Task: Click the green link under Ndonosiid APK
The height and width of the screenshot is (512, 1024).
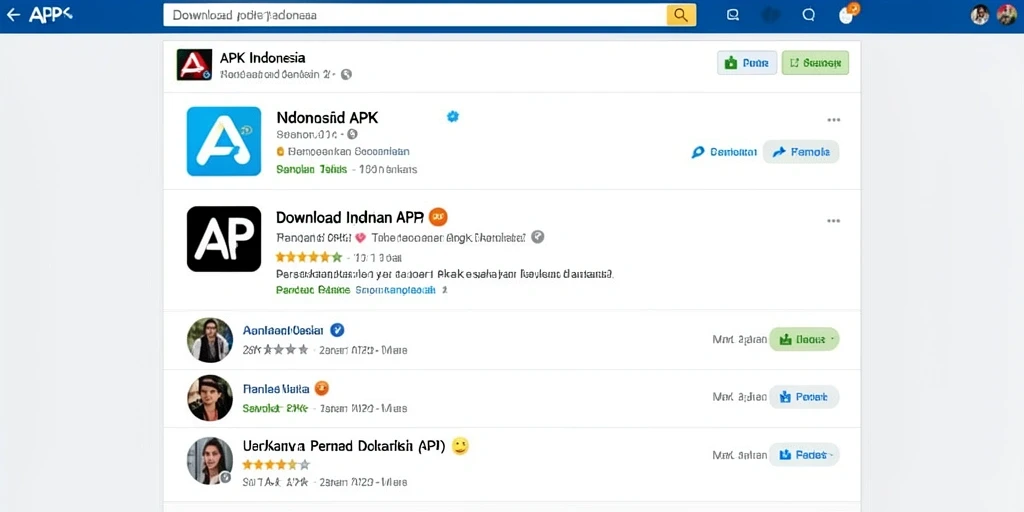Action: tap(312, 169)
